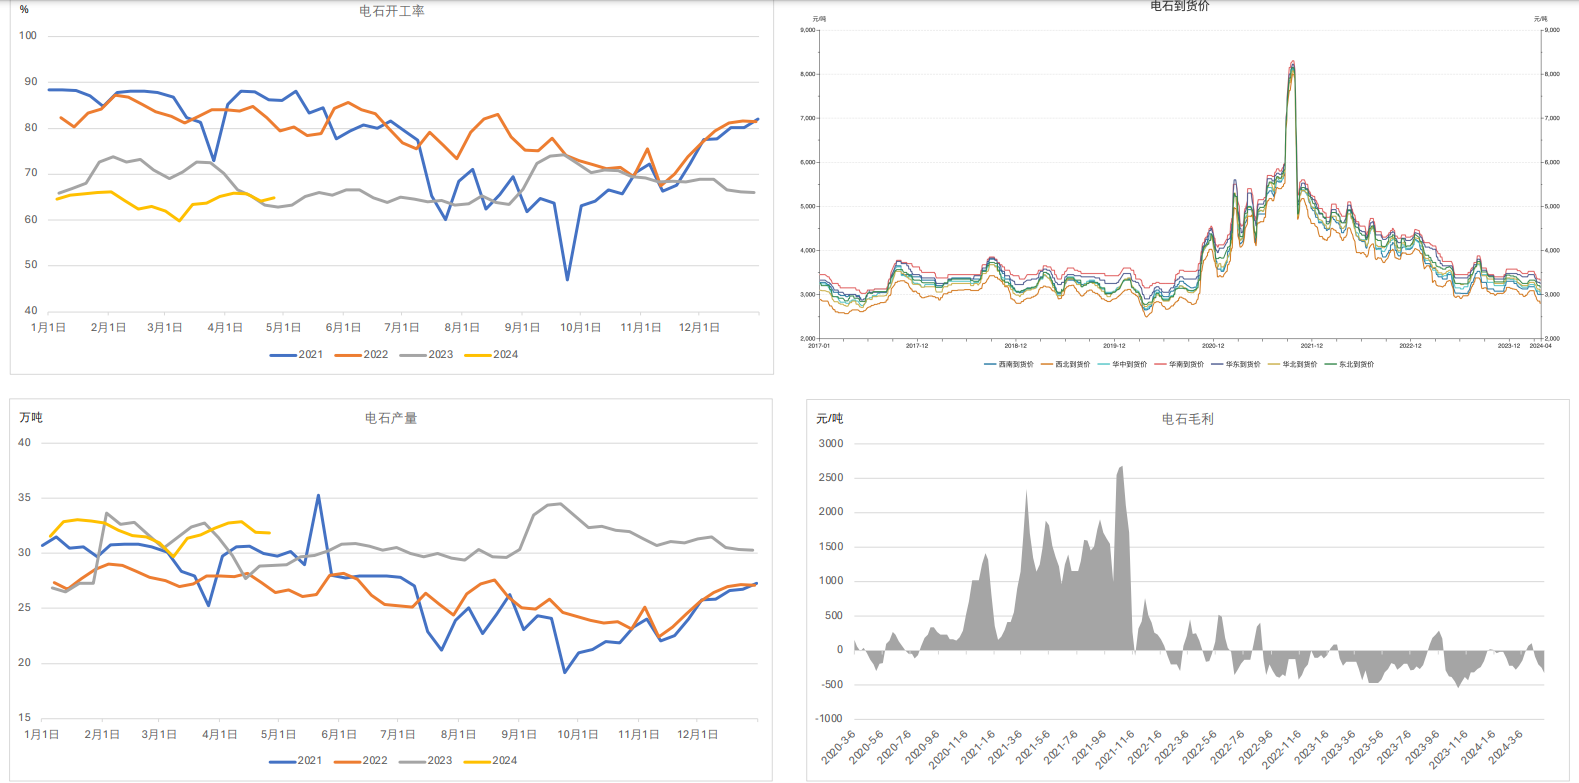The image size is (1579, 783).
Task: Click the 西北到货价 legend item
Action: click(1066, 365)
